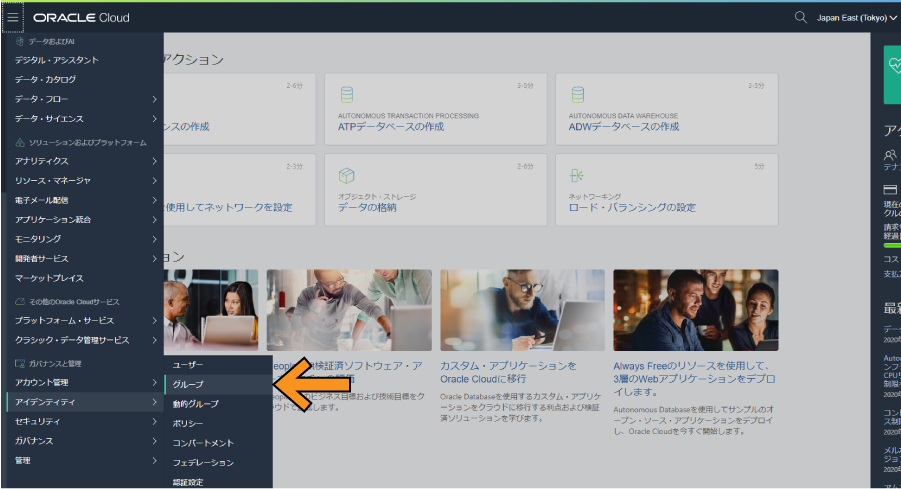The height and width of the screenshot is (489, 901).
Task: Expand the データ・サイエンス submenu chevron
Action: point(154,118)
